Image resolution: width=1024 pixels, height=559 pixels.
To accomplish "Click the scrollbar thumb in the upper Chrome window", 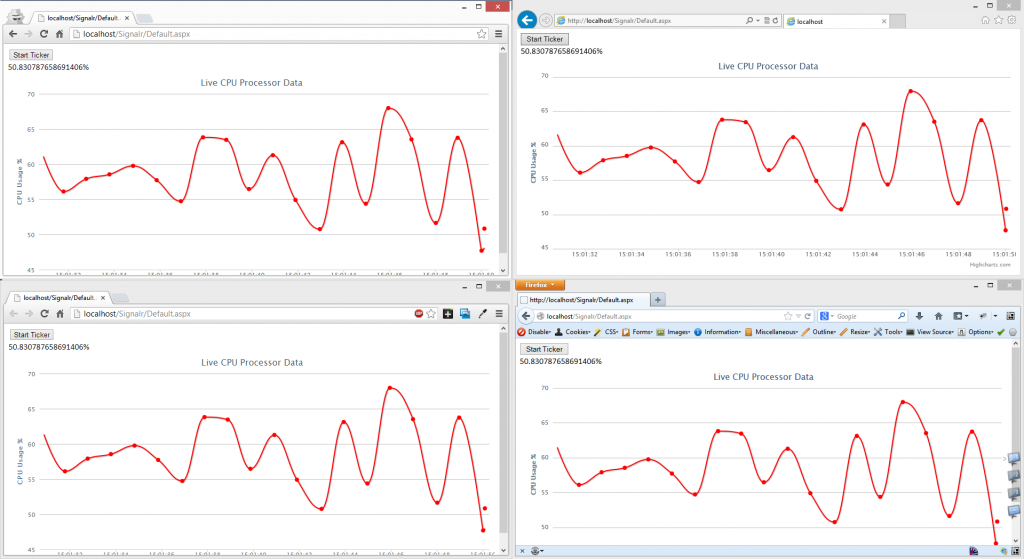I will (503, 153).
